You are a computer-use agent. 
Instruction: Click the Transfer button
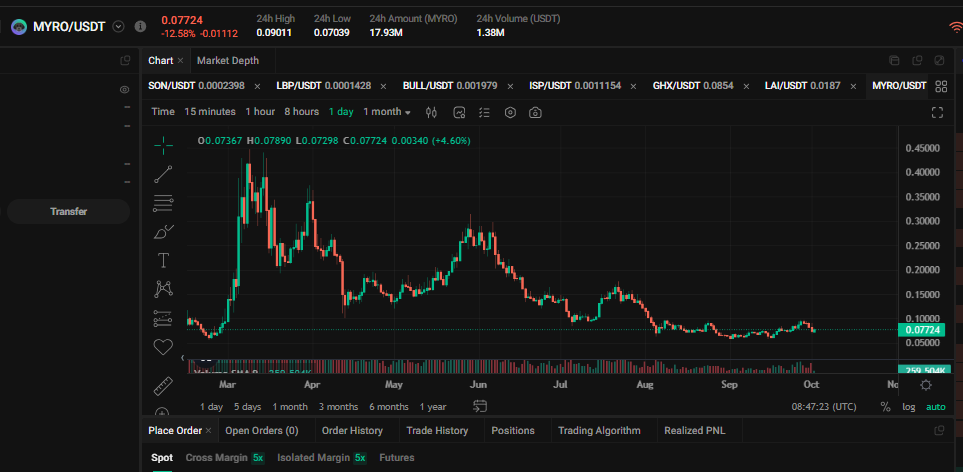[x=68, y=211]
